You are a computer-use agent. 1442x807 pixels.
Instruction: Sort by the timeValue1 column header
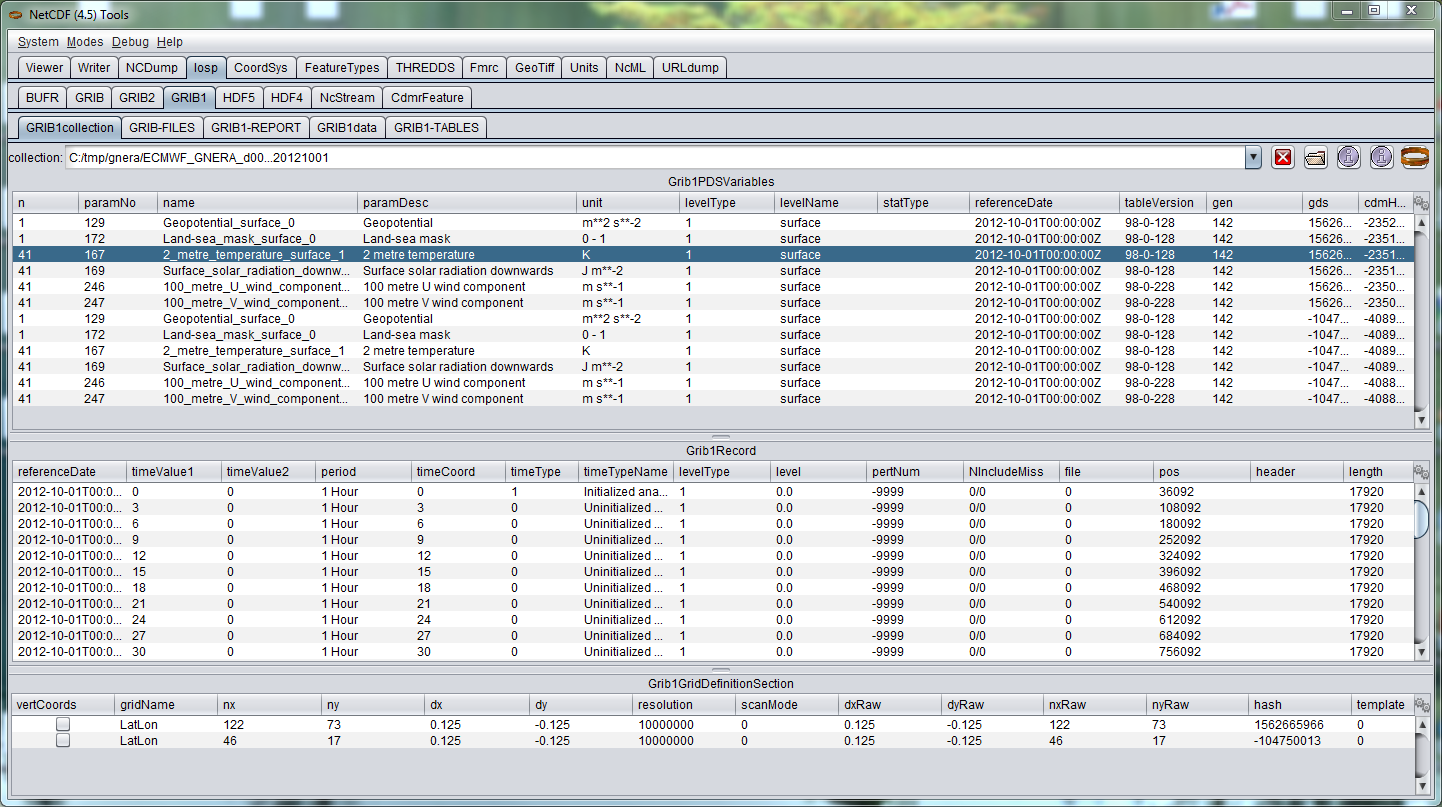[x=173, y=472]
